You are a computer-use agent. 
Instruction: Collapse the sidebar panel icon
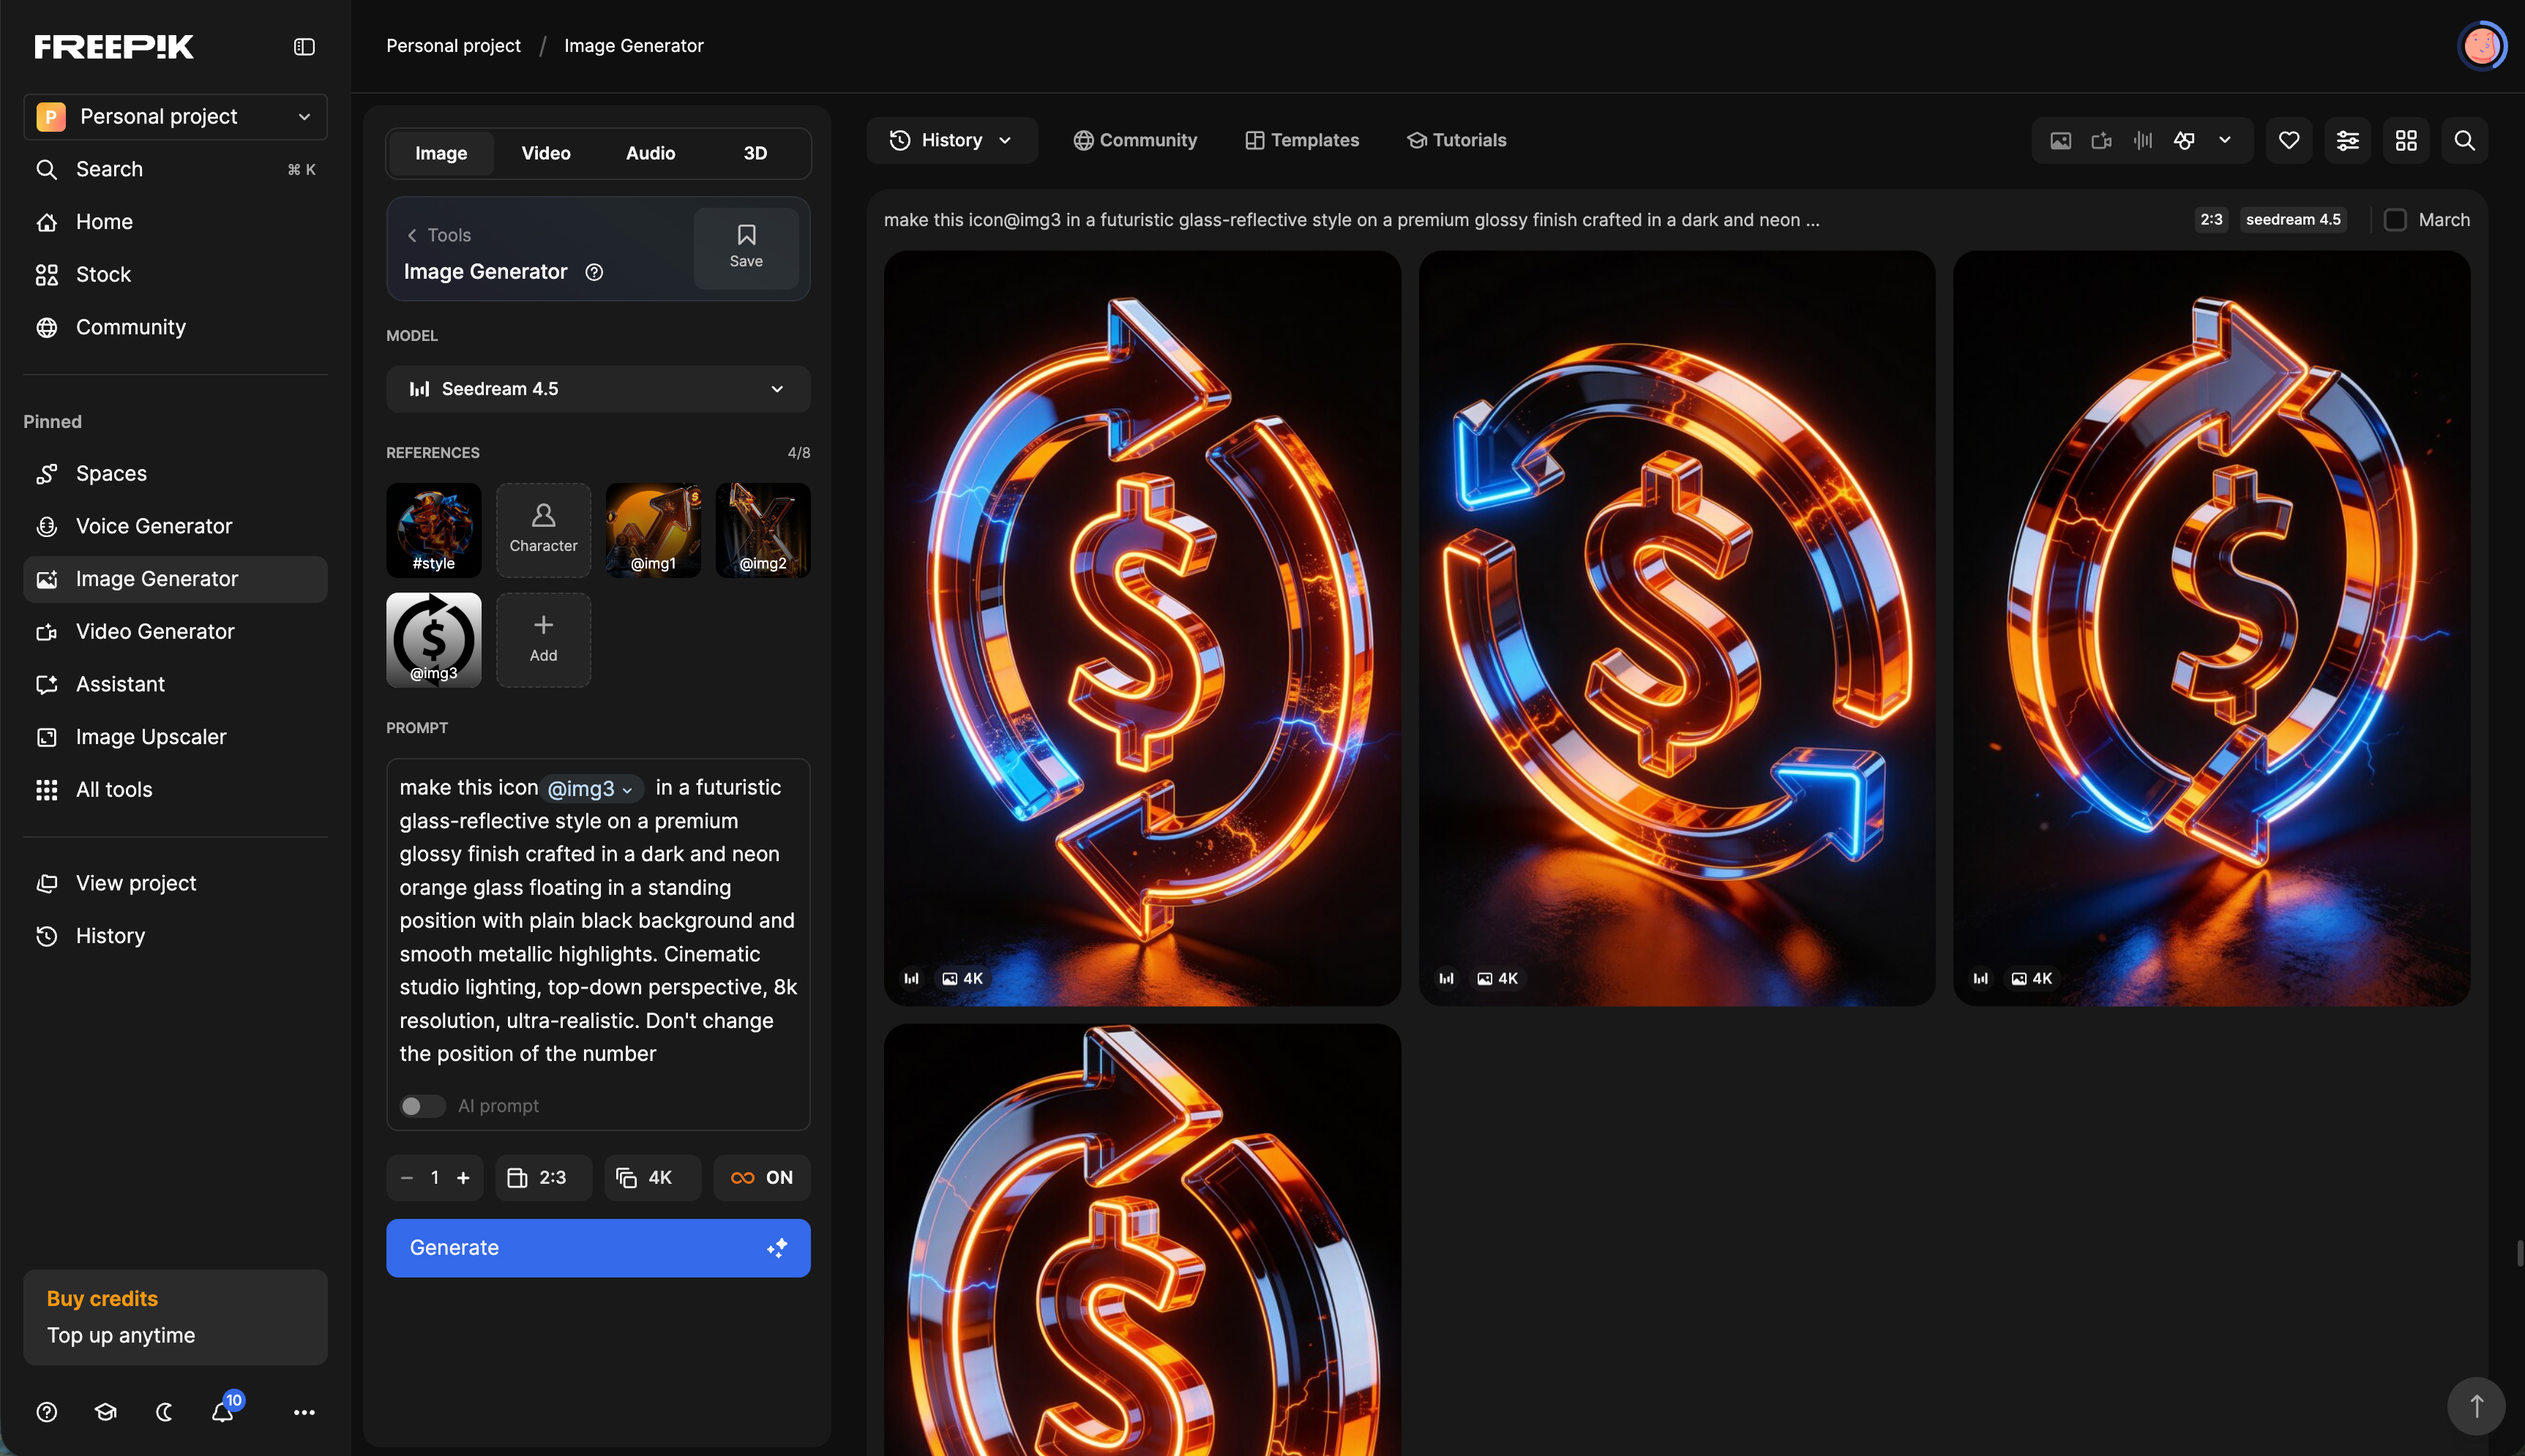[x=304, y=46]
